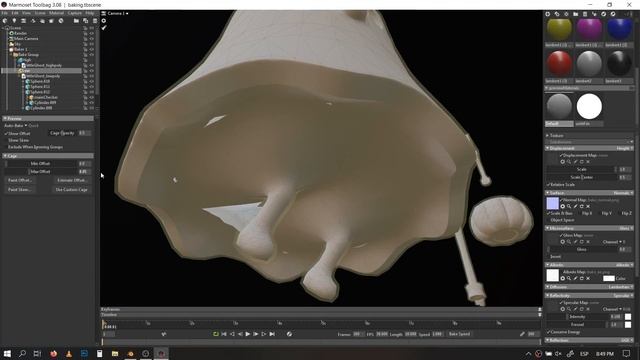Open the Diffusion Lambertian dropdown
The height and width of the screenshot is (360, 640).
click(x=621, y=287)
